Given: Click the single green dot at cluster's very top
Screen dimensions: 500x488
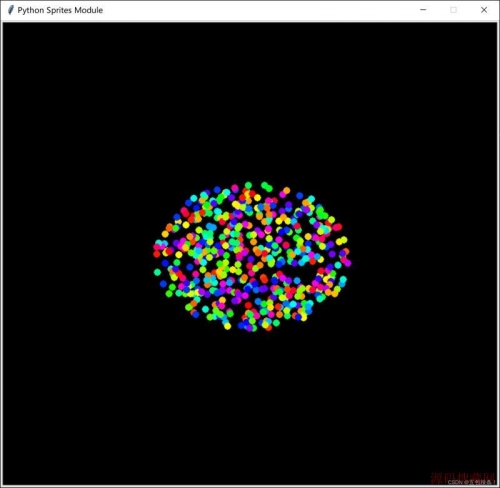Looking at the screenshot, I should pyautogui.click(x=248, y=185).
